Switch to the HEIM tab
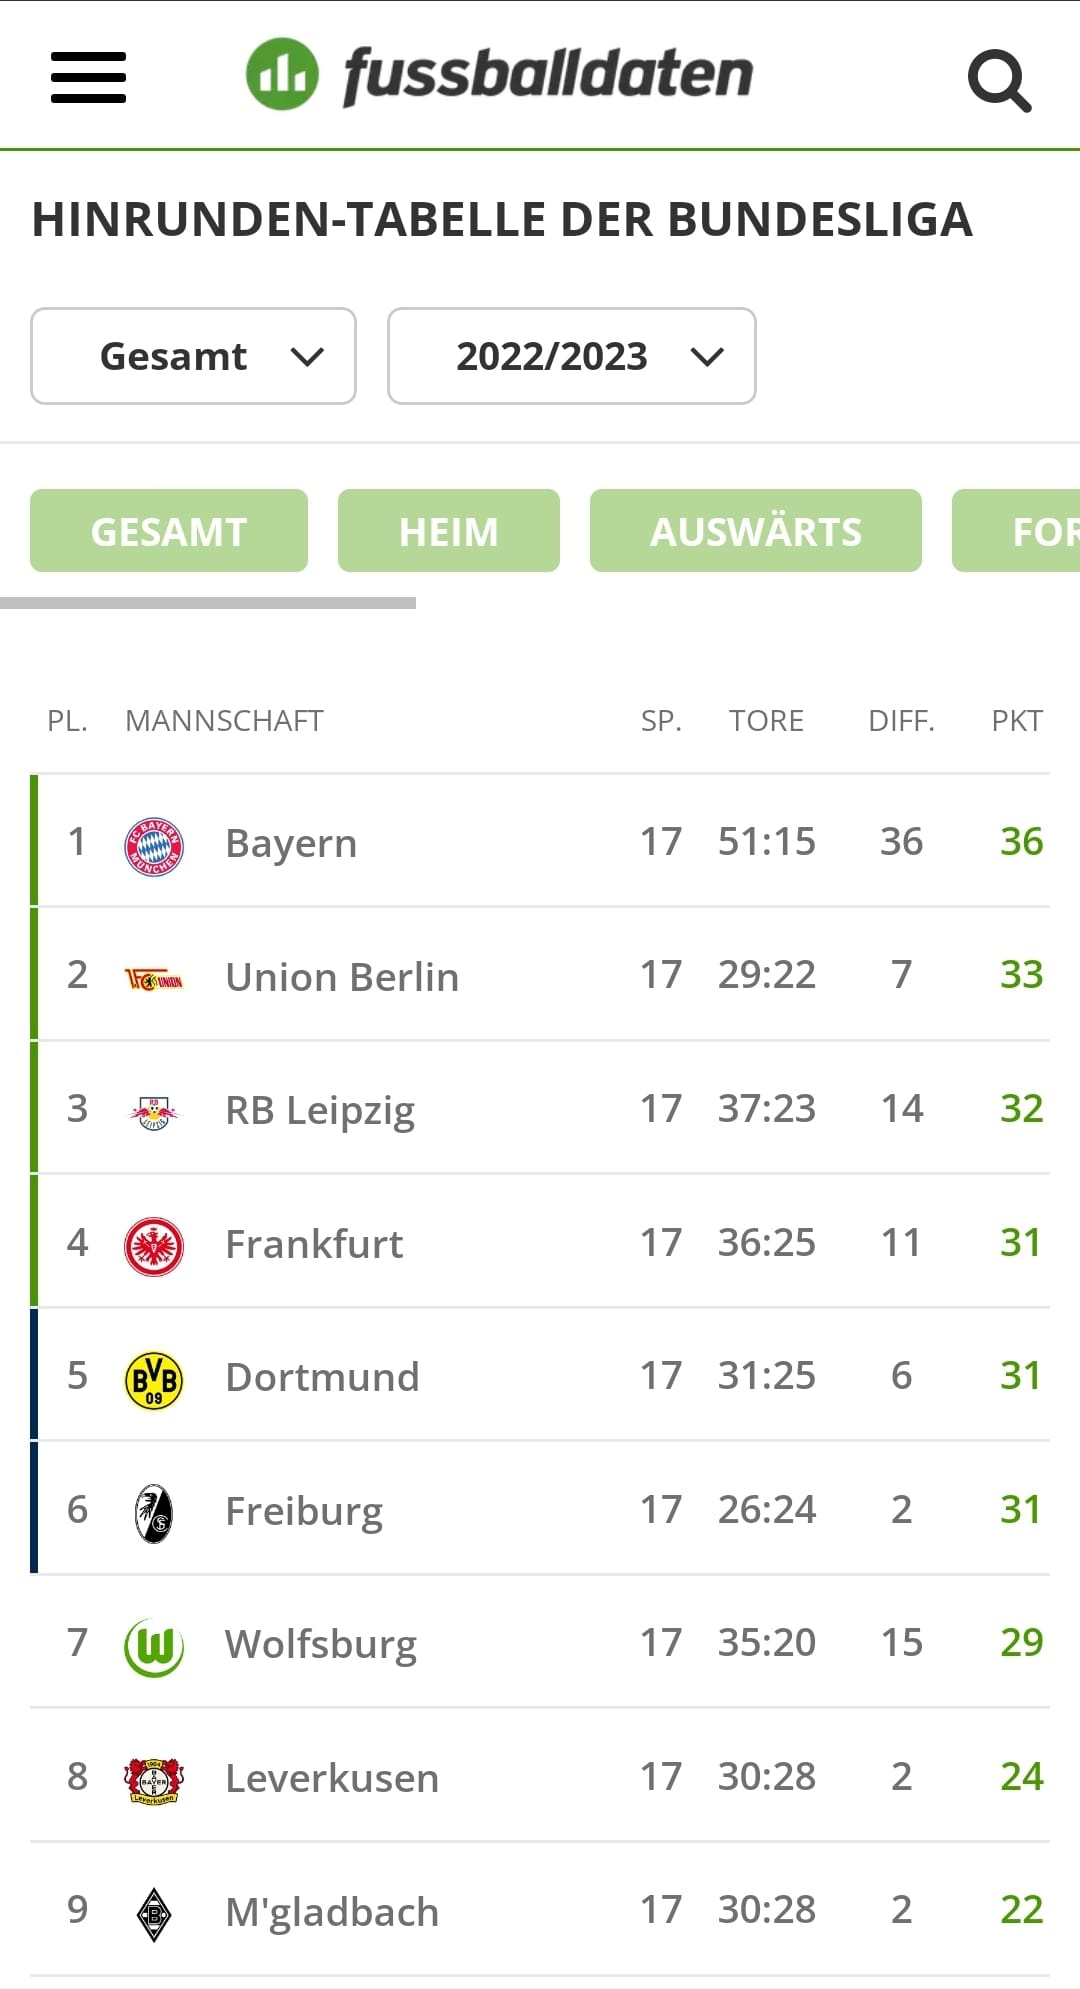 tap(448, 531)
